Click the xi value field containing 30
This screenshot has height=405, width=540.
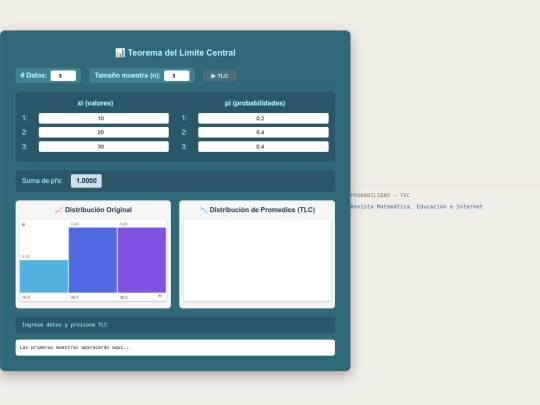pyautogui.click(x=104, y=147)
